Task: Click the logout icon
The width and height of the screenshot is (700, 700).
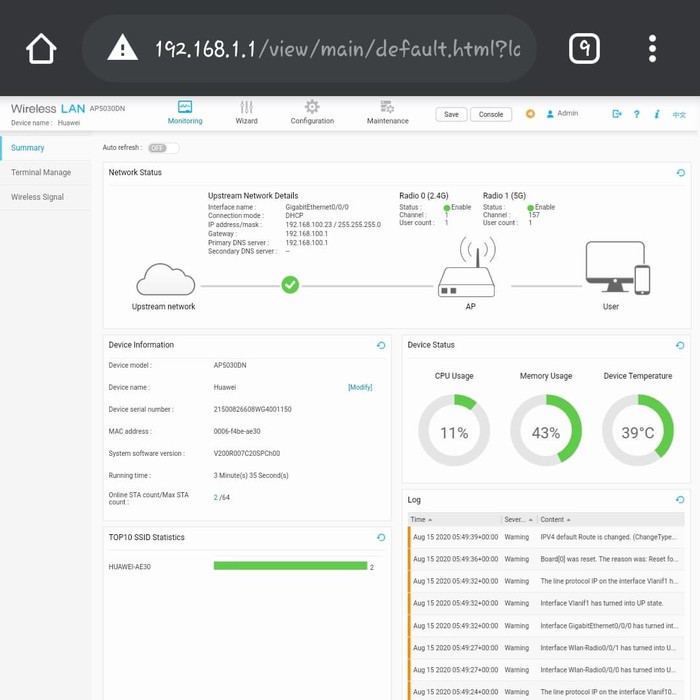Action: 617,114
